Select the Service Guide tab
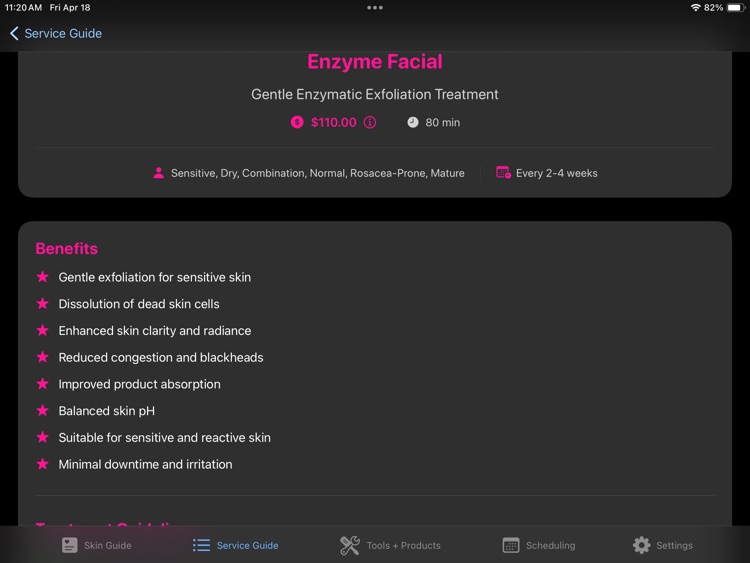 [235, 545]
